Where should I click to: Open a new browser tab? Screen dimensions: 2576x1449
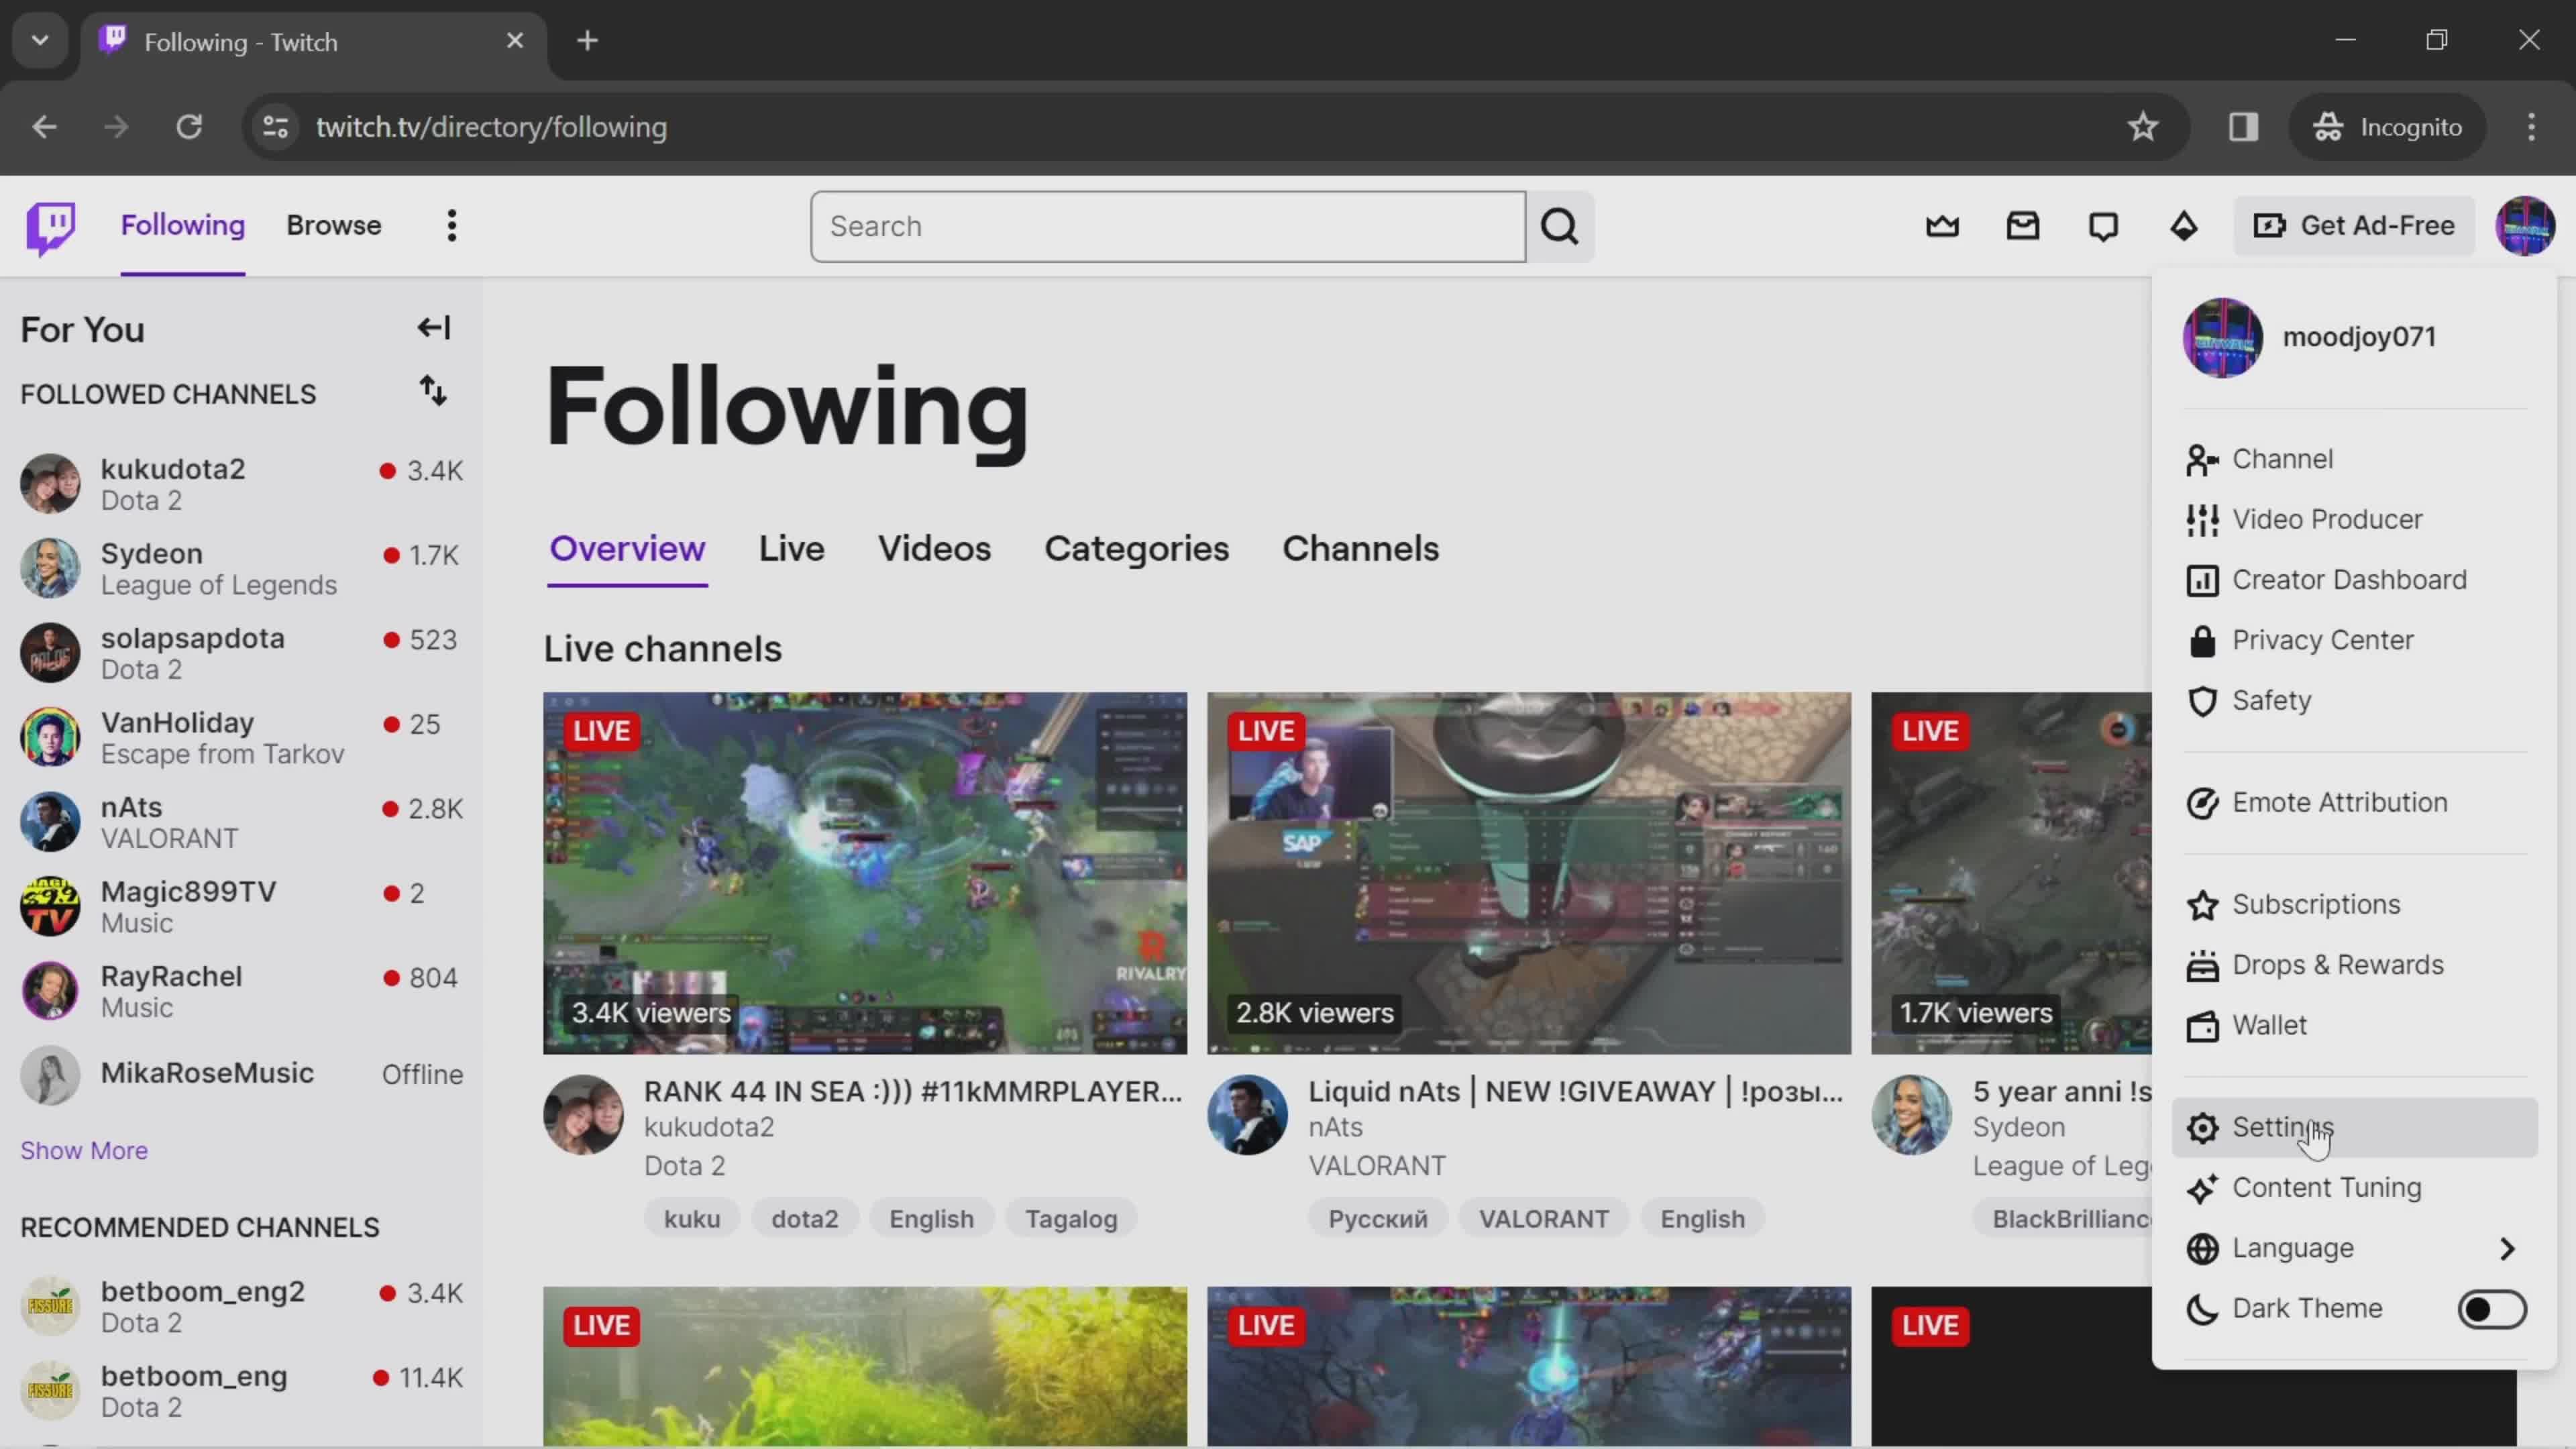tap(588, 41)
